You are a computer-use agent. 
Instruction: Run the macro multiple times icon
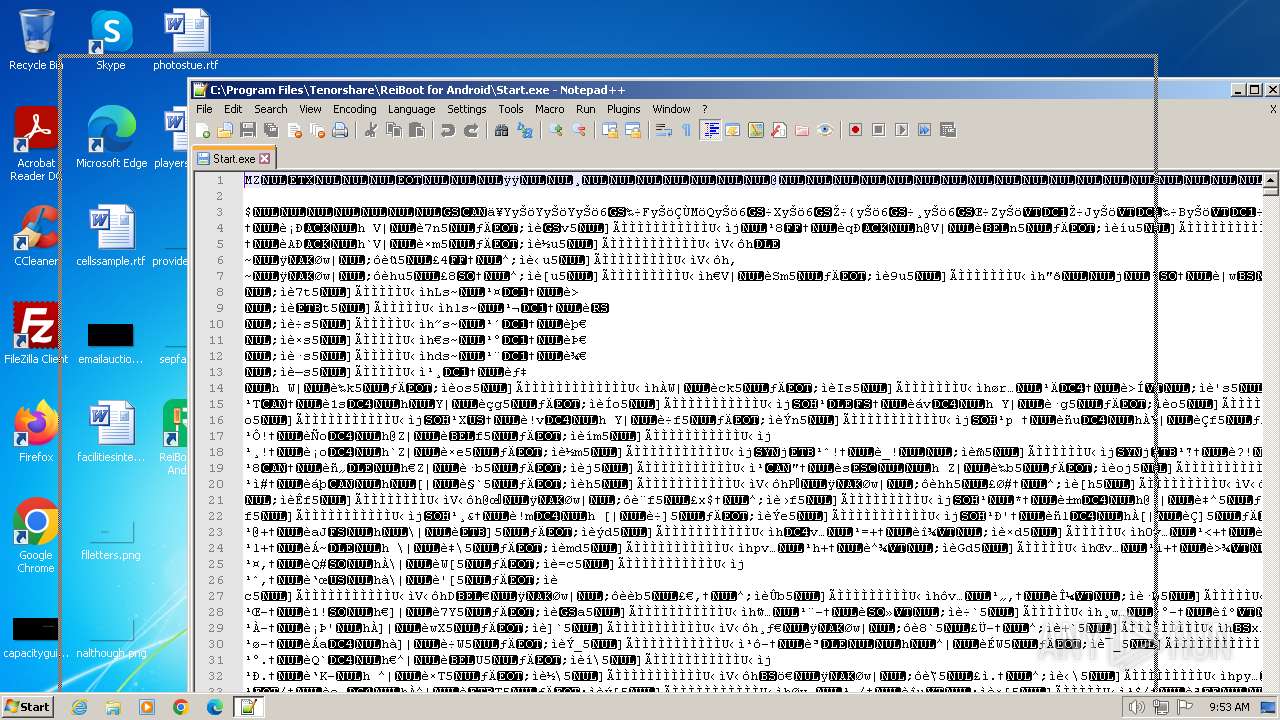pyautogui.click(x=924, y=130)
